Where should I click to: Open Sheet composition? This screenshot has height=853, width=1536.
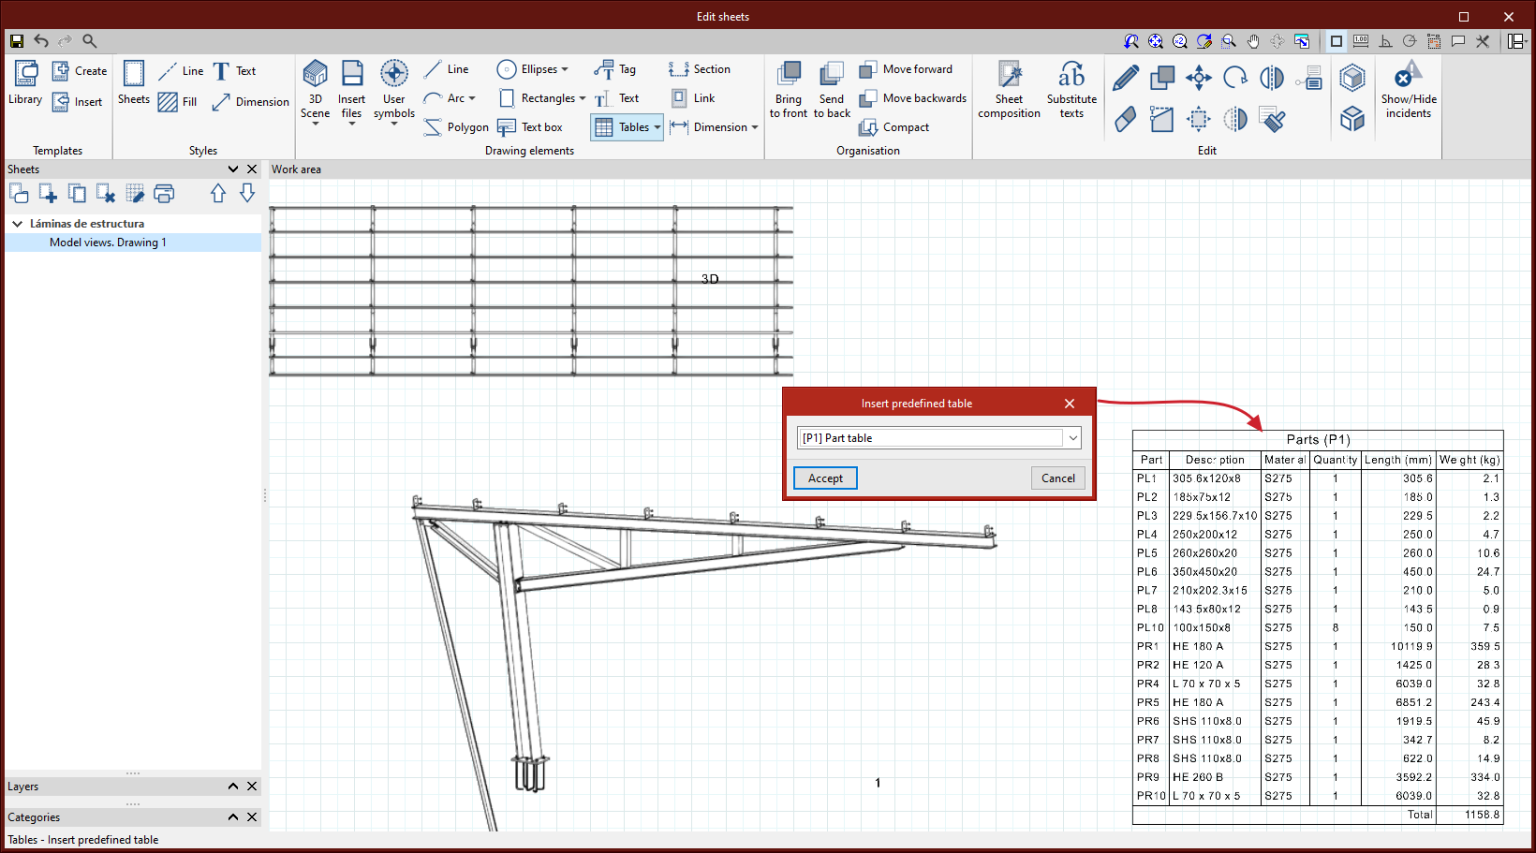[1008, 88]
